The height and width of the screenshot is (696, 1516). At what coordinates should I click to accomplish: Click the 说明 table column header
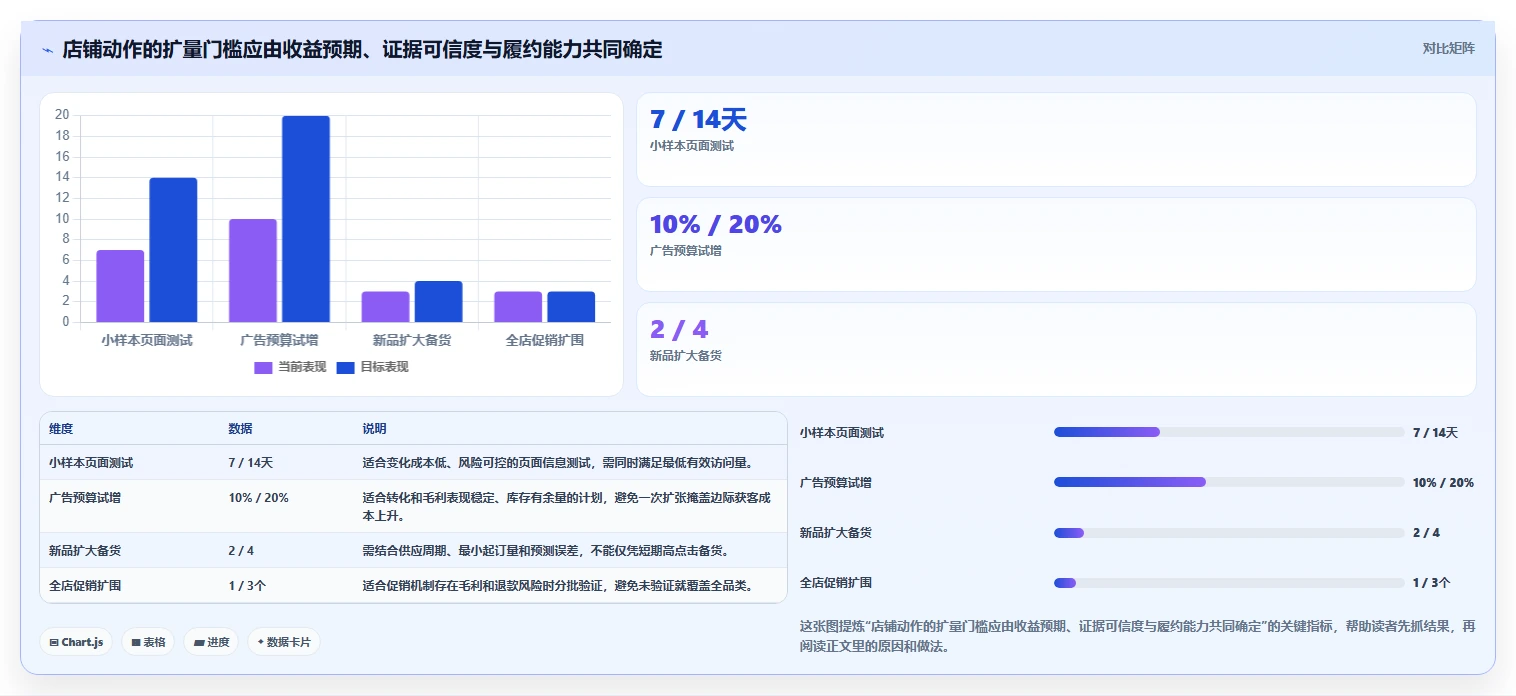374,429
